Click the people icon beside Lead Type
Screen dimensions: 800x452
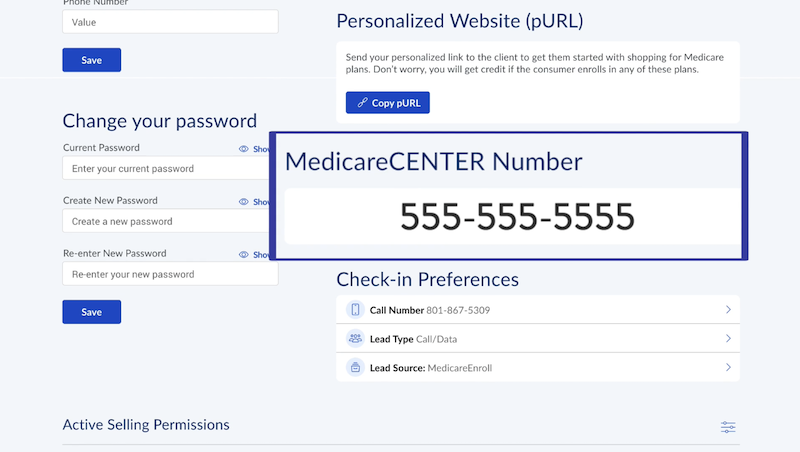[355, 338]
